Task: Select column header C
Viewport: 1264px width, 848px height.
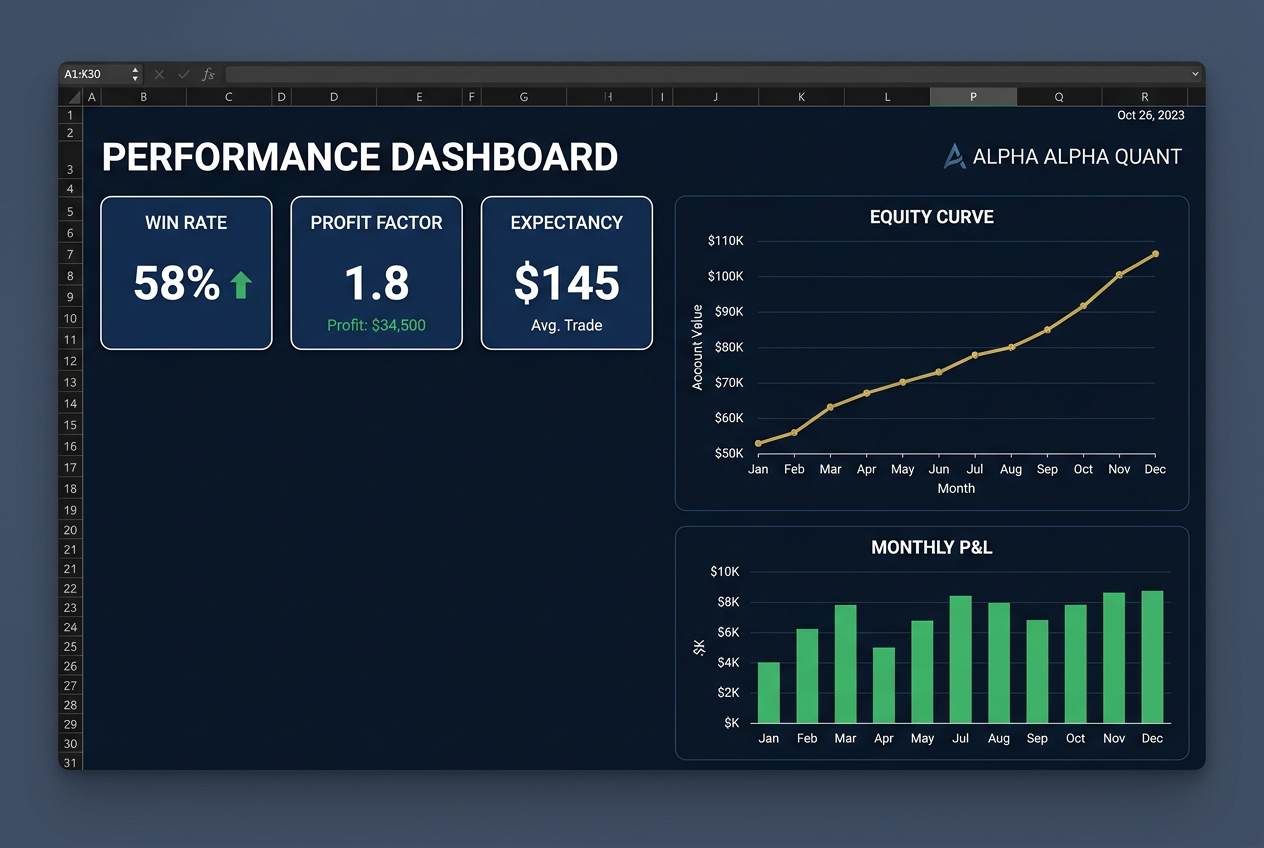Action: coord(229,97)
